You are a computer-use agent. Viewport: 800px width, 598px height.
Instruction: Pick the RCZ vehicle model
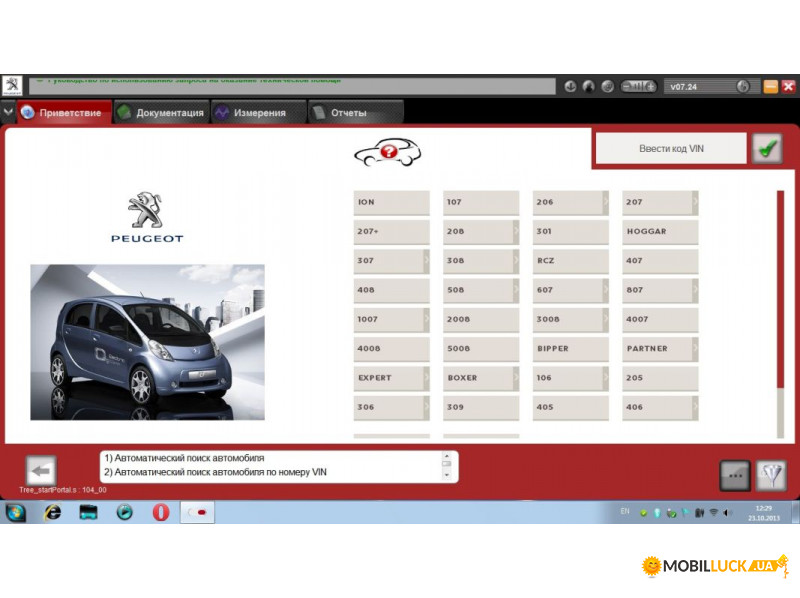point(569,261)
